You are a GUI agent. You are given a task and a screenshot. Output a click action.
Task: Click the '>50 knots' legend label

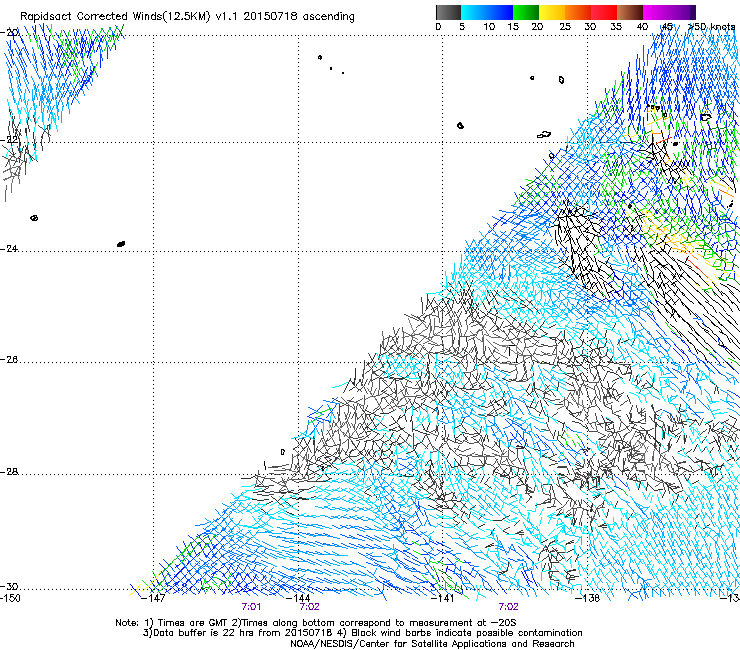(712, 27)
